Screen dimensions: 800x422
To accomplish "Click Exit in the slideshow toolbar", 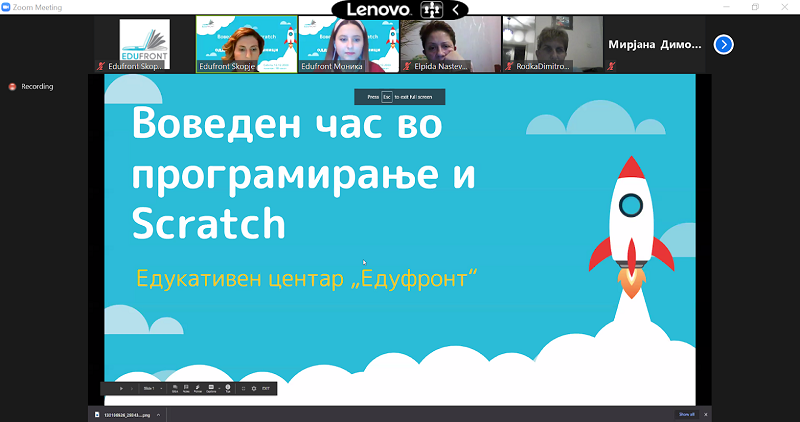I will point(266,388).
